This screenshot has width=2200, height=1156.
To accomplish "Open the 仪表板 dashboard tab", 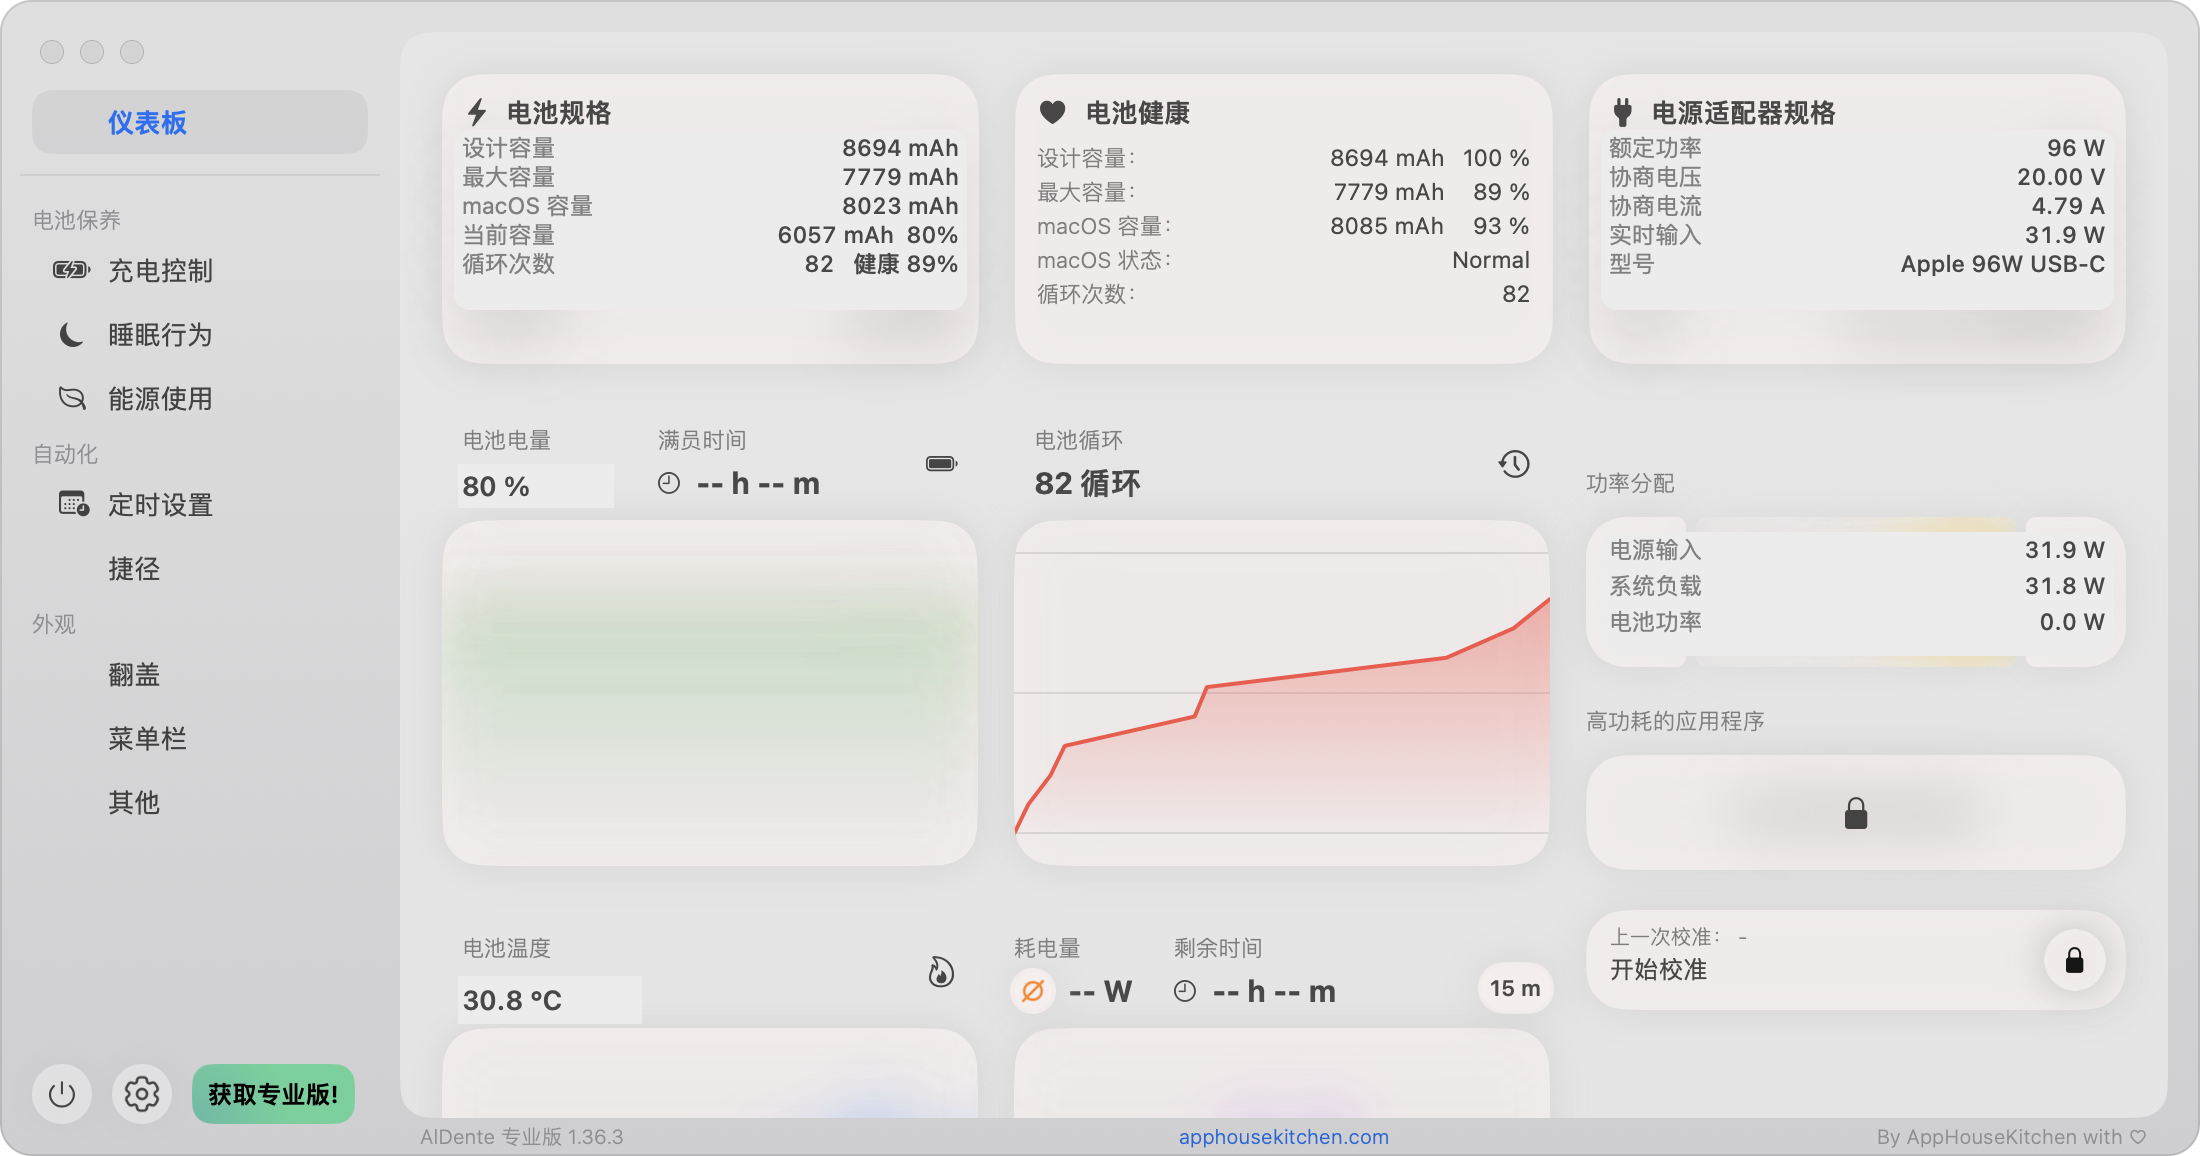I will coord(200,122).
